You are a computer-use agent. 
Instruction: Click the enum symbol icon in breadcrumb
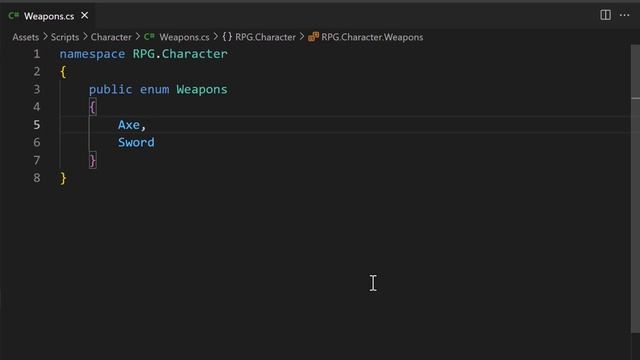pyautogui.click(x=313, y=37)
